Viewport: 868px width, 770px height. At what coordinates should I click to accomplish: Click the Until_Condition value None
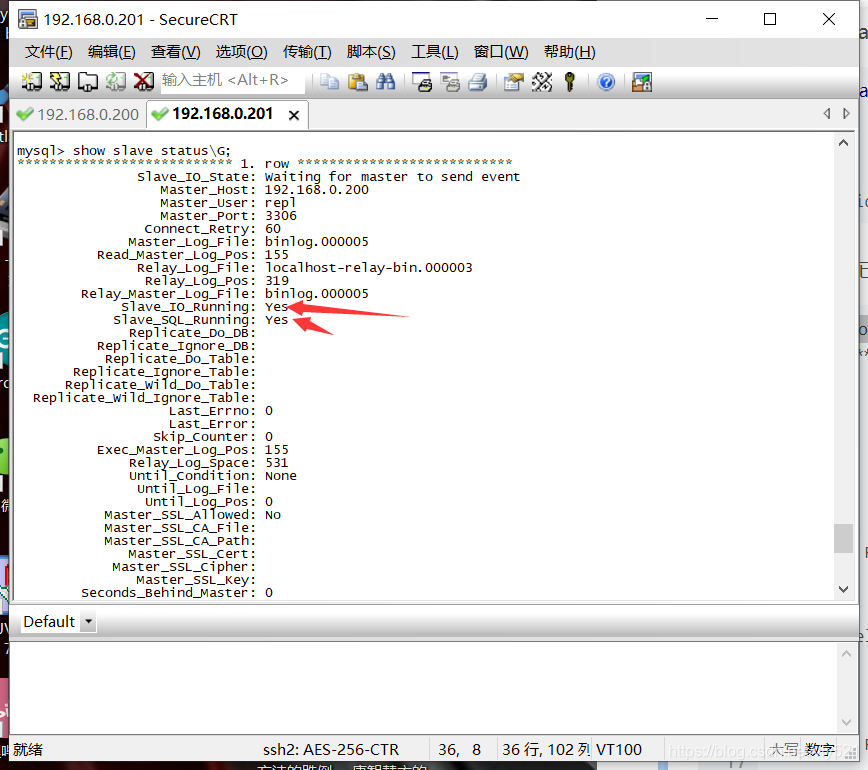[281, 476]
